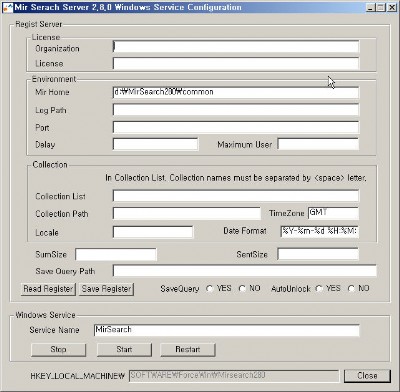Click the License input field
This screenshot has height=392, width=400.
pyautogui.click(x=236, y=63)
